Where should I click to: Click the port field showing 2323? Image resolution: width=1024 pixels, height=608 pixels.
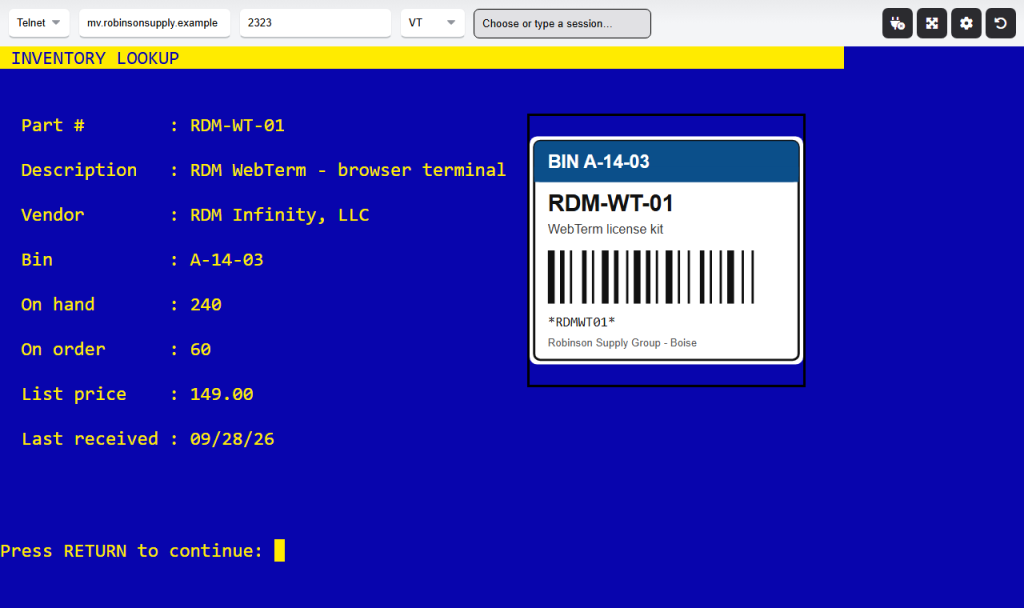pos(315,23)
